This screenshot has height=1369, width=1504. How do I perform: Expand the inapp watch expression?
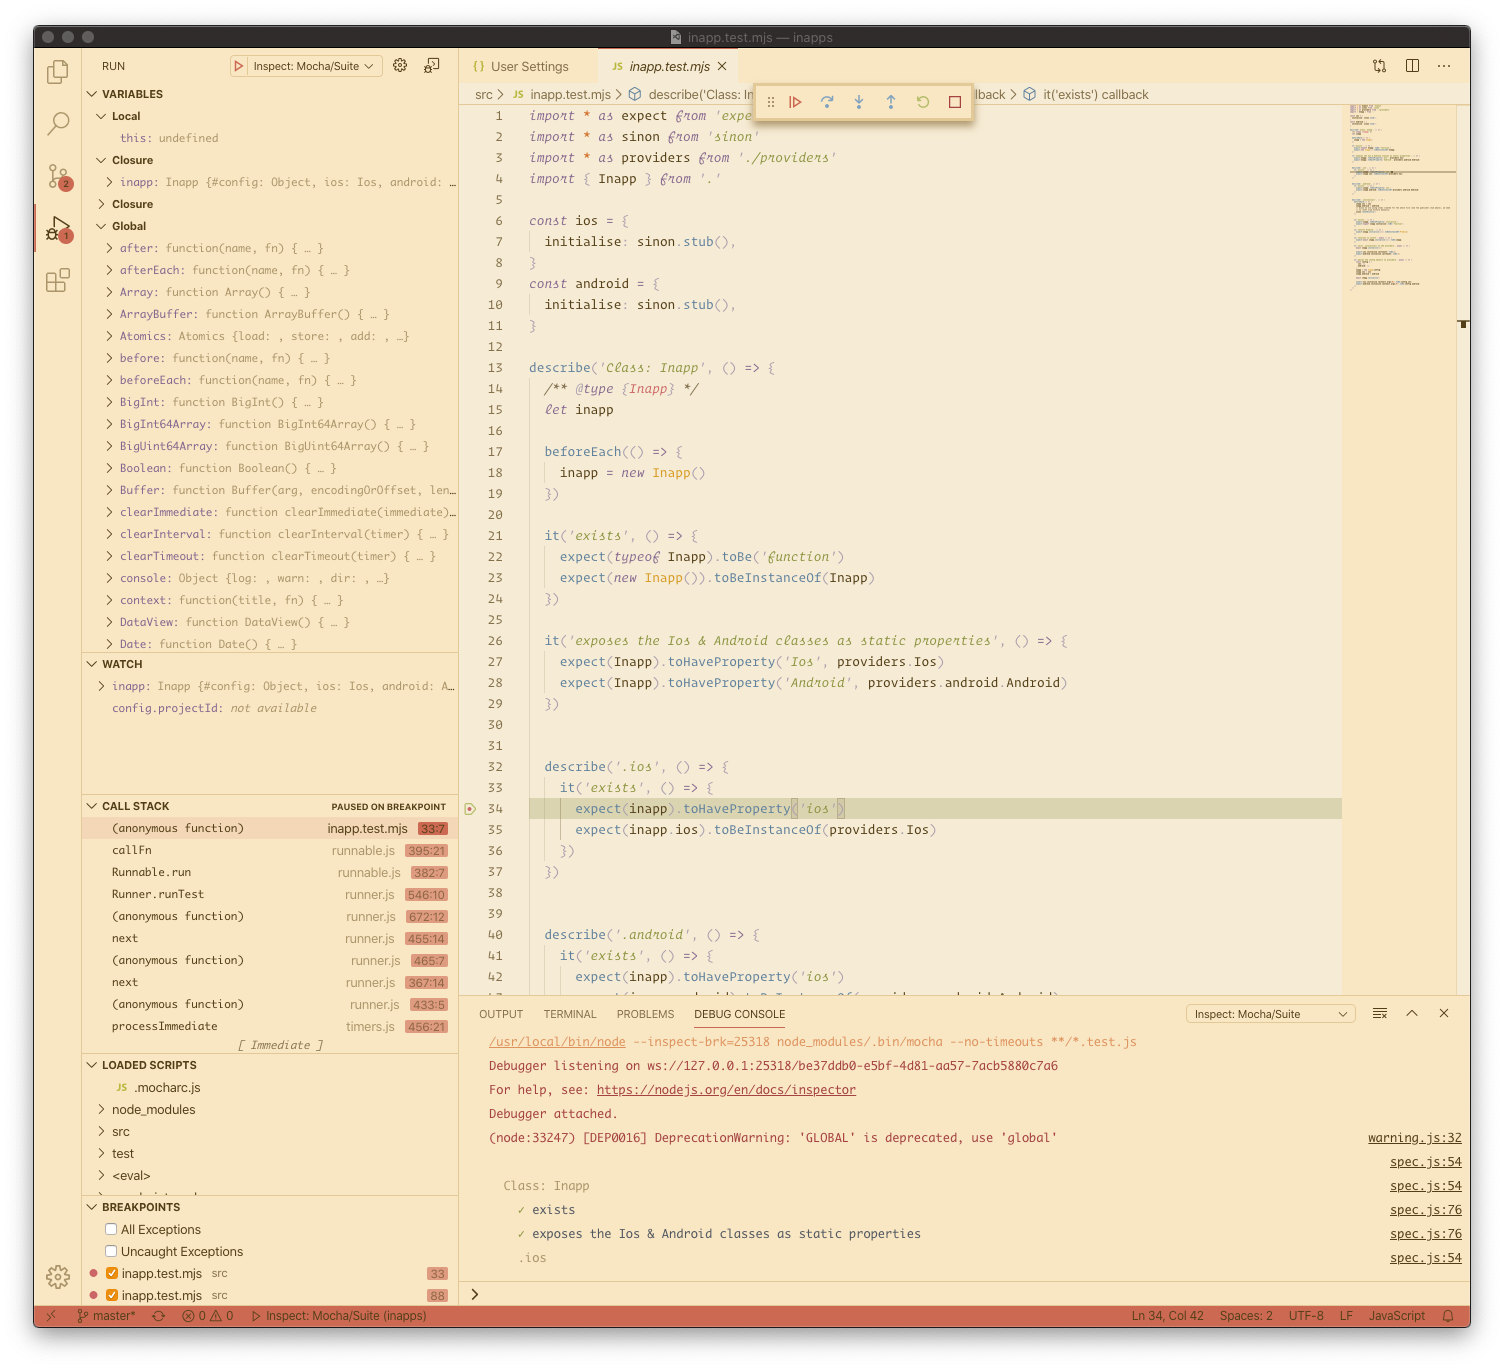(102, 686)
